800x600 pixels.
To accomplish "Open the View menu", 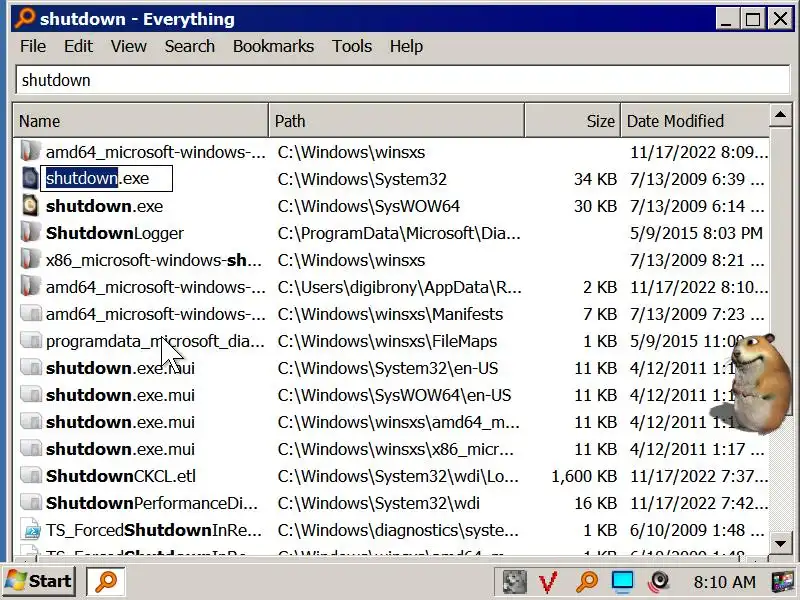I will pos(129,46).
